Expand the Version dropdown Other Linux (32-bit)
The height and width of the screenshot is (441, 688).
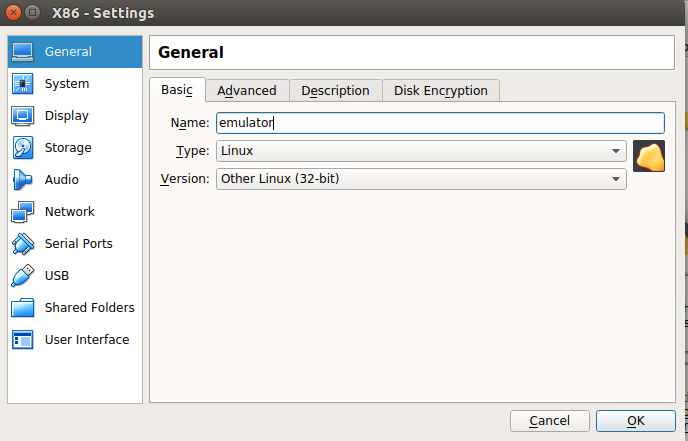coord(421,179)
